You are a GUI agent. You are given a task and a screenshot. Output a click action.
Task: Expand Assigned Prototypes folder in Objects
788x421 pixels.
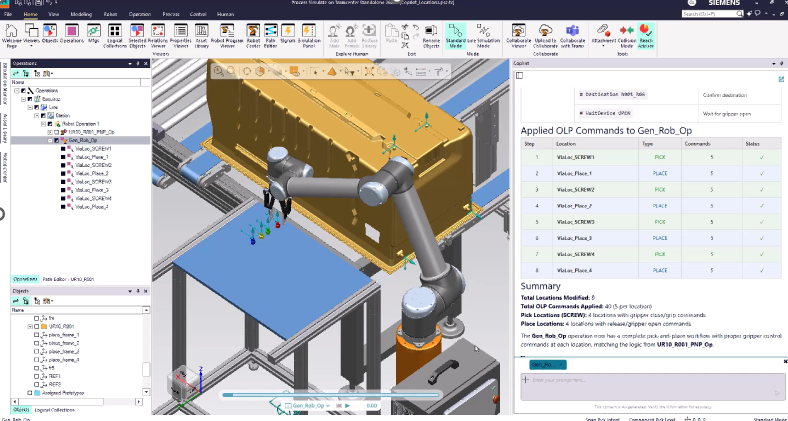tap(30, 393)
